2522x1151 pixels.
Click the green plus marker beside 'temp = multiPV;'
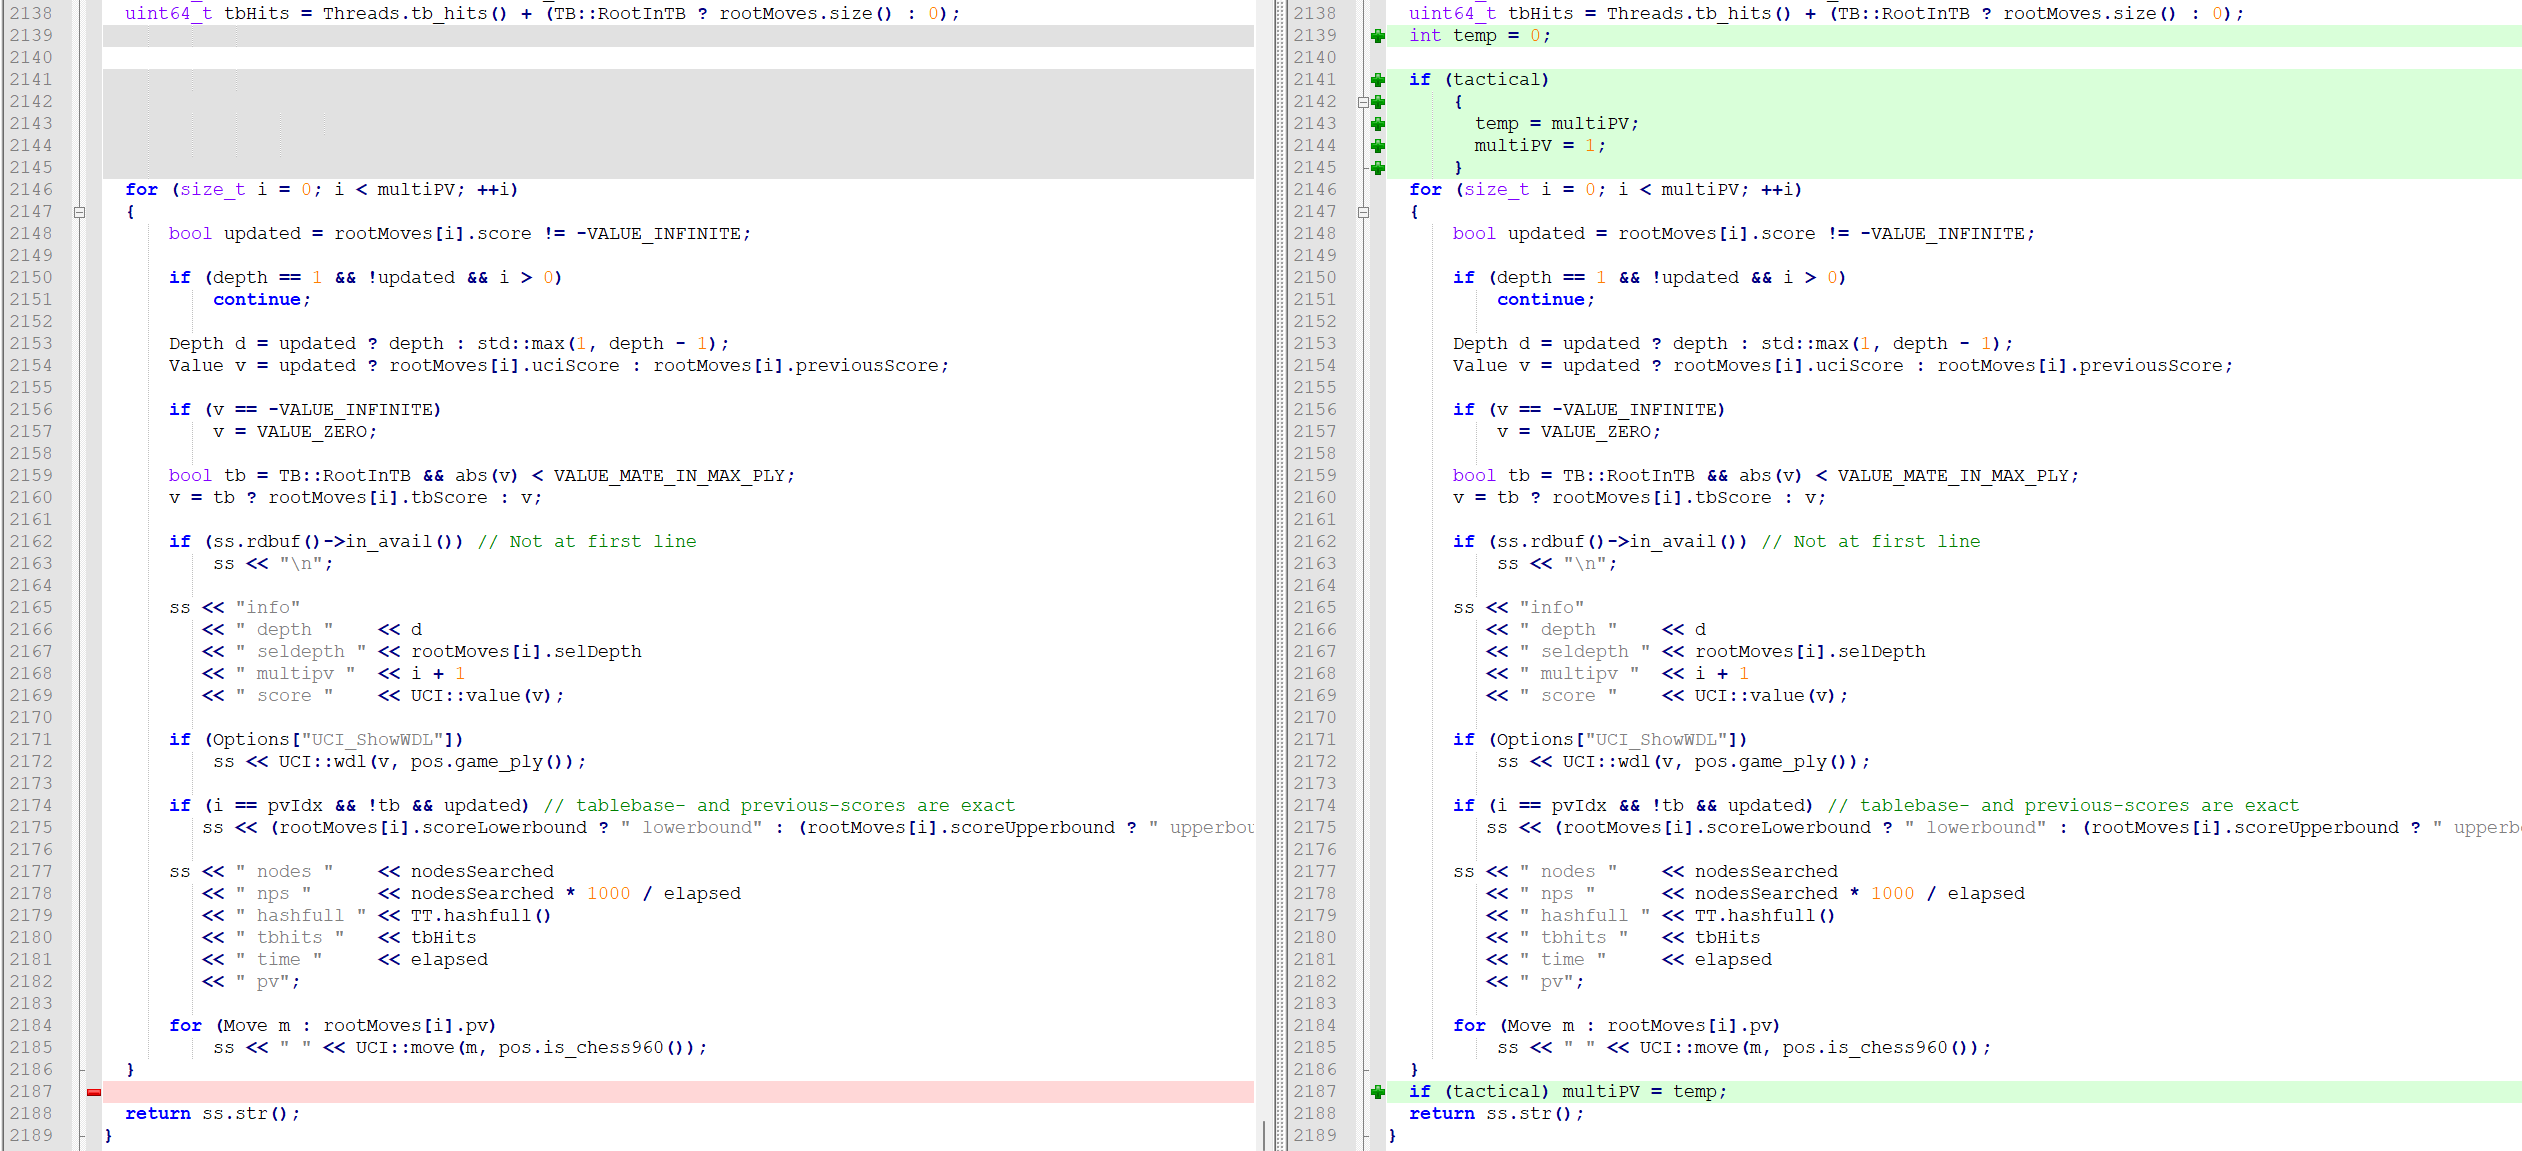(1378, 124)
